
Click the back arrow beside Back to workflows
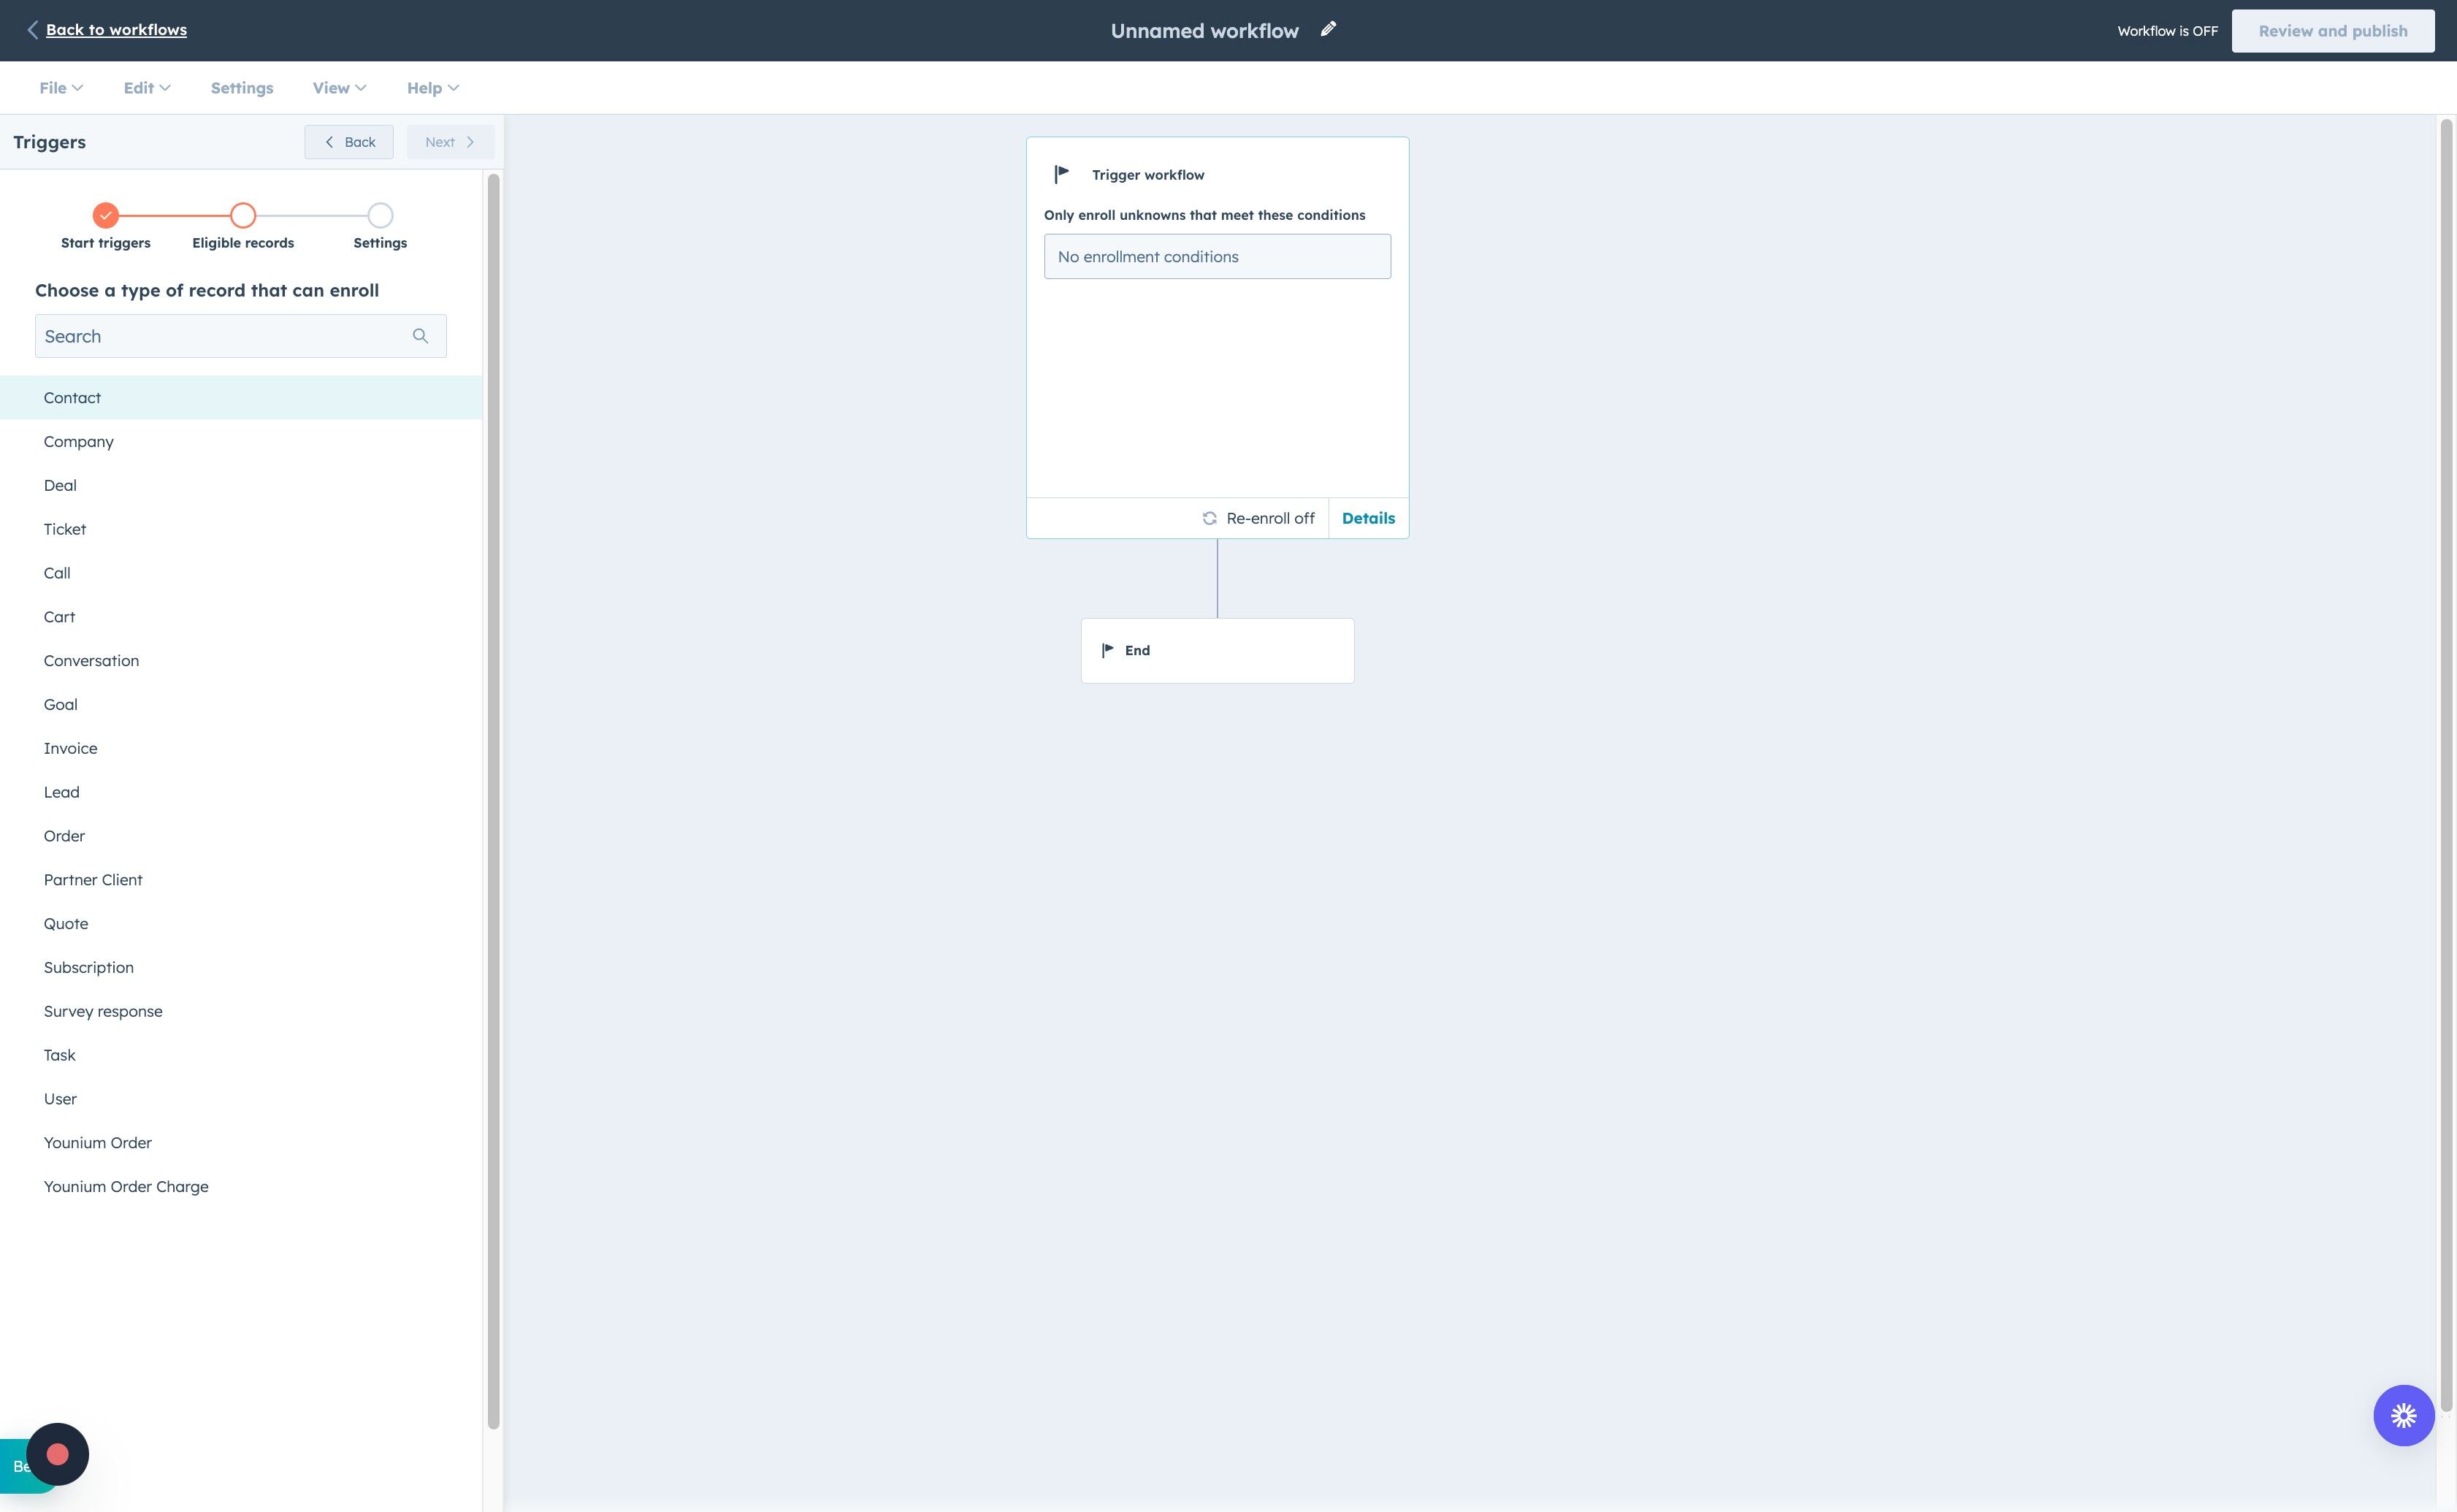tap(33, 30)
